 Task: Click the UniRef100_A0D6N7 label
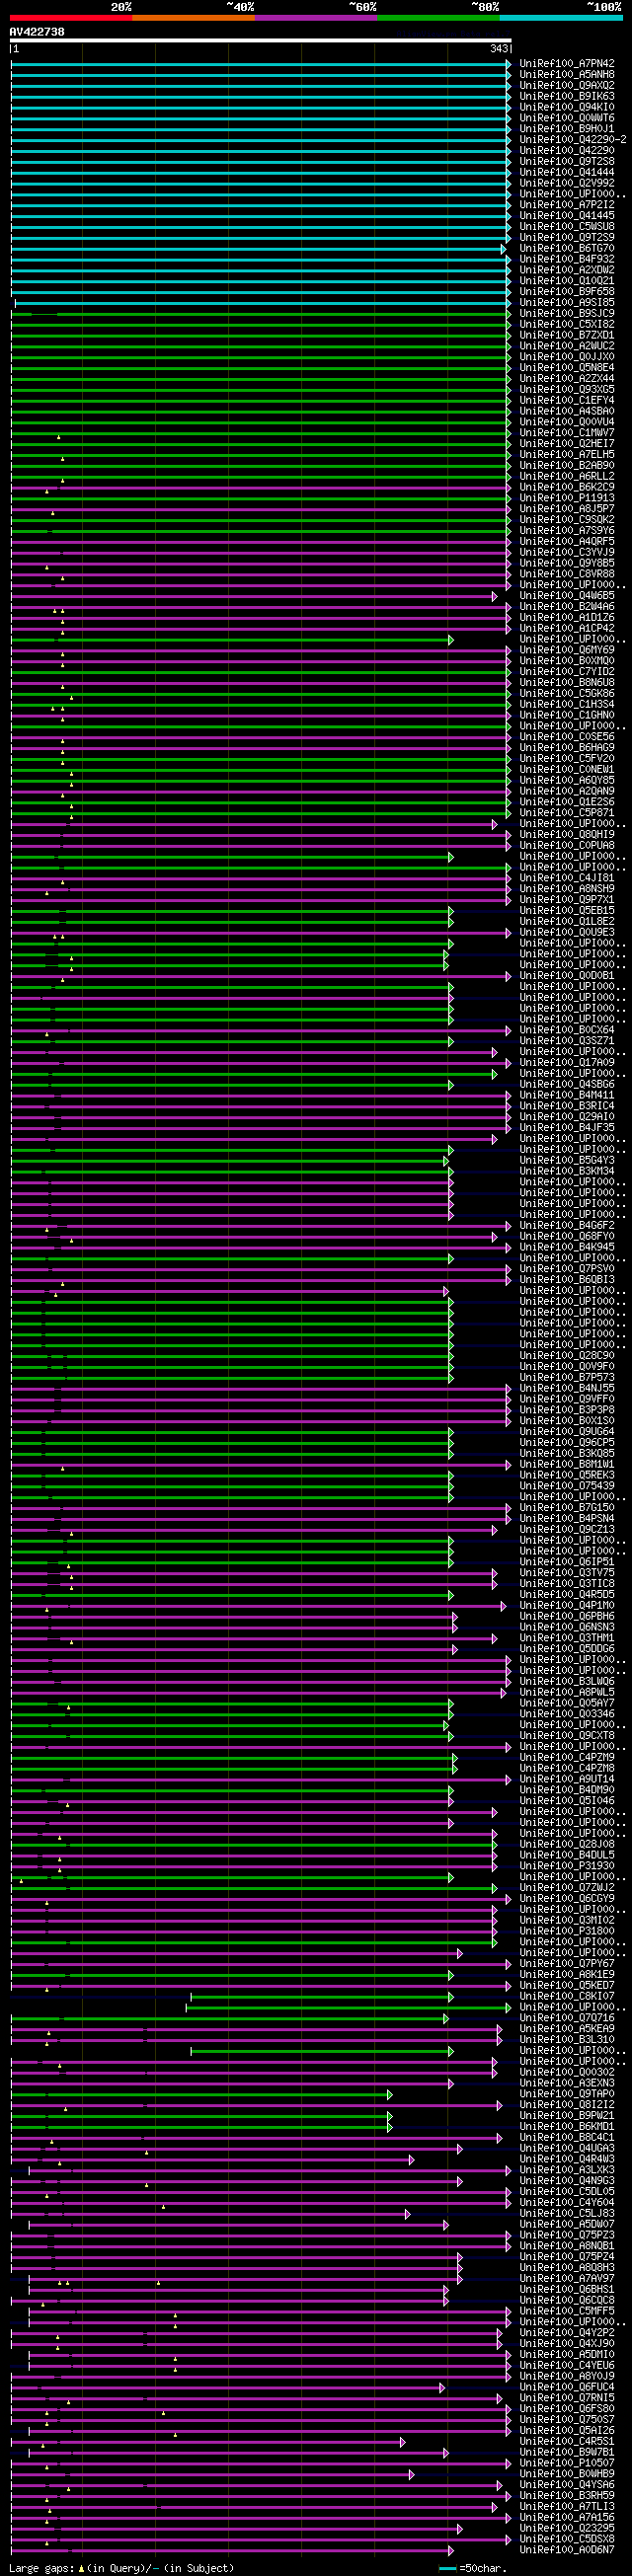tap(567, 2550)
